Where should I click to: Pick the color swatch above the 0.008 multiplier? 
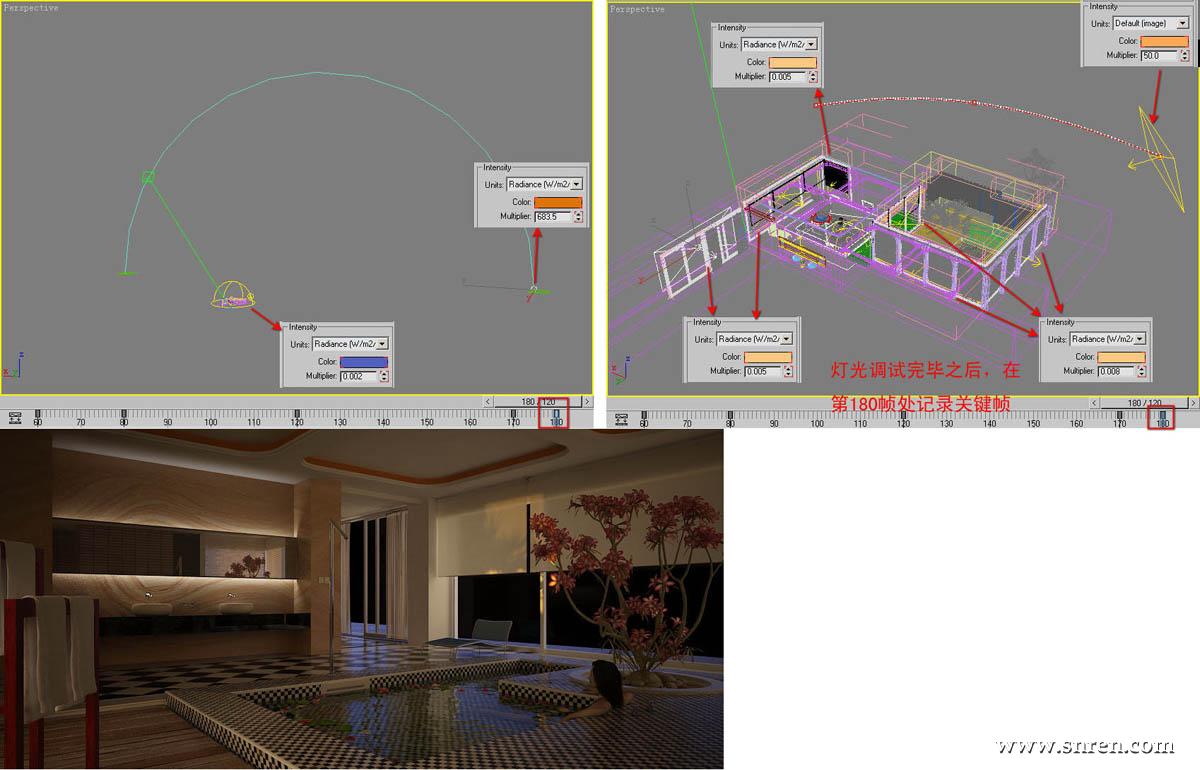point(1122,357)
